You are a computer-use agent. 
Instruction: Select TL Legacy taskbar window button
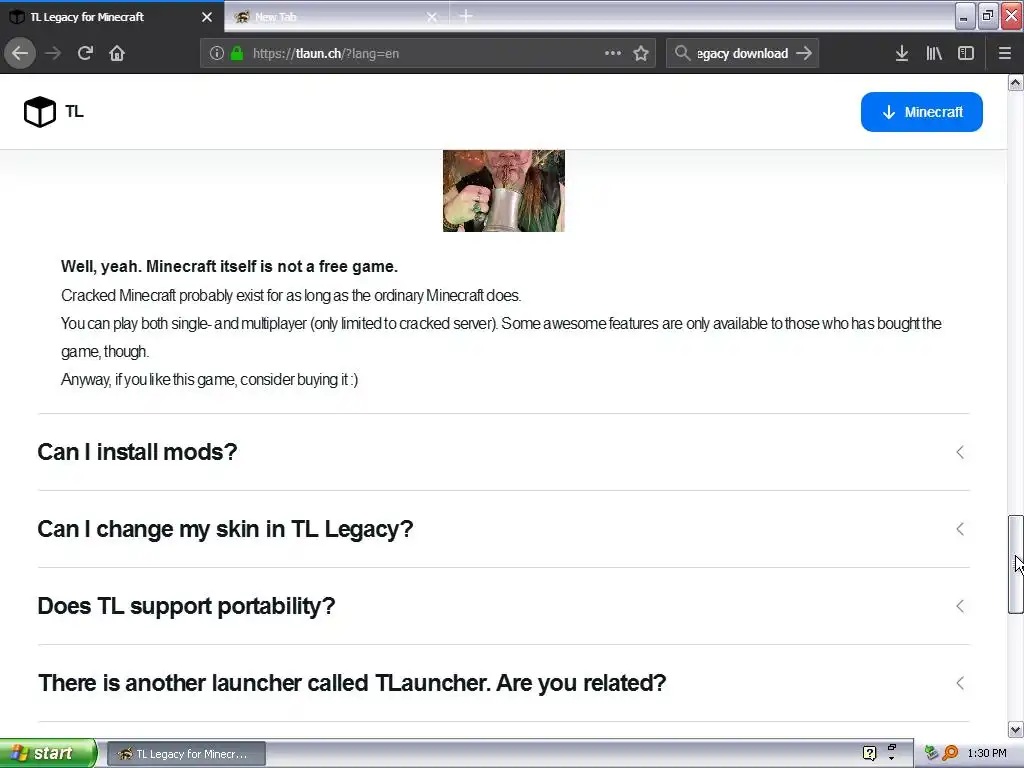(186, 754)
